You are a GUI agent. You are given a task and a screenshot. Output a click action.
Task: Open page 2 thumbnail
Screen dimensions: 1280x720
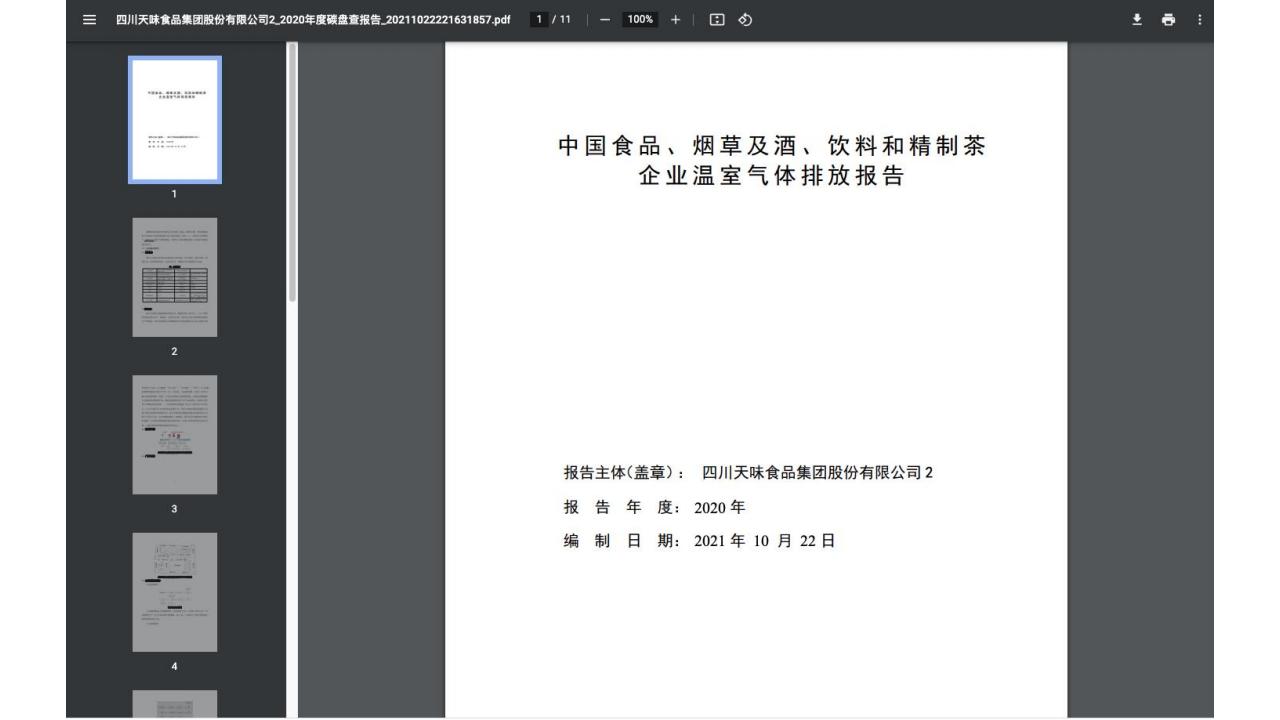[x=175, y=277]
